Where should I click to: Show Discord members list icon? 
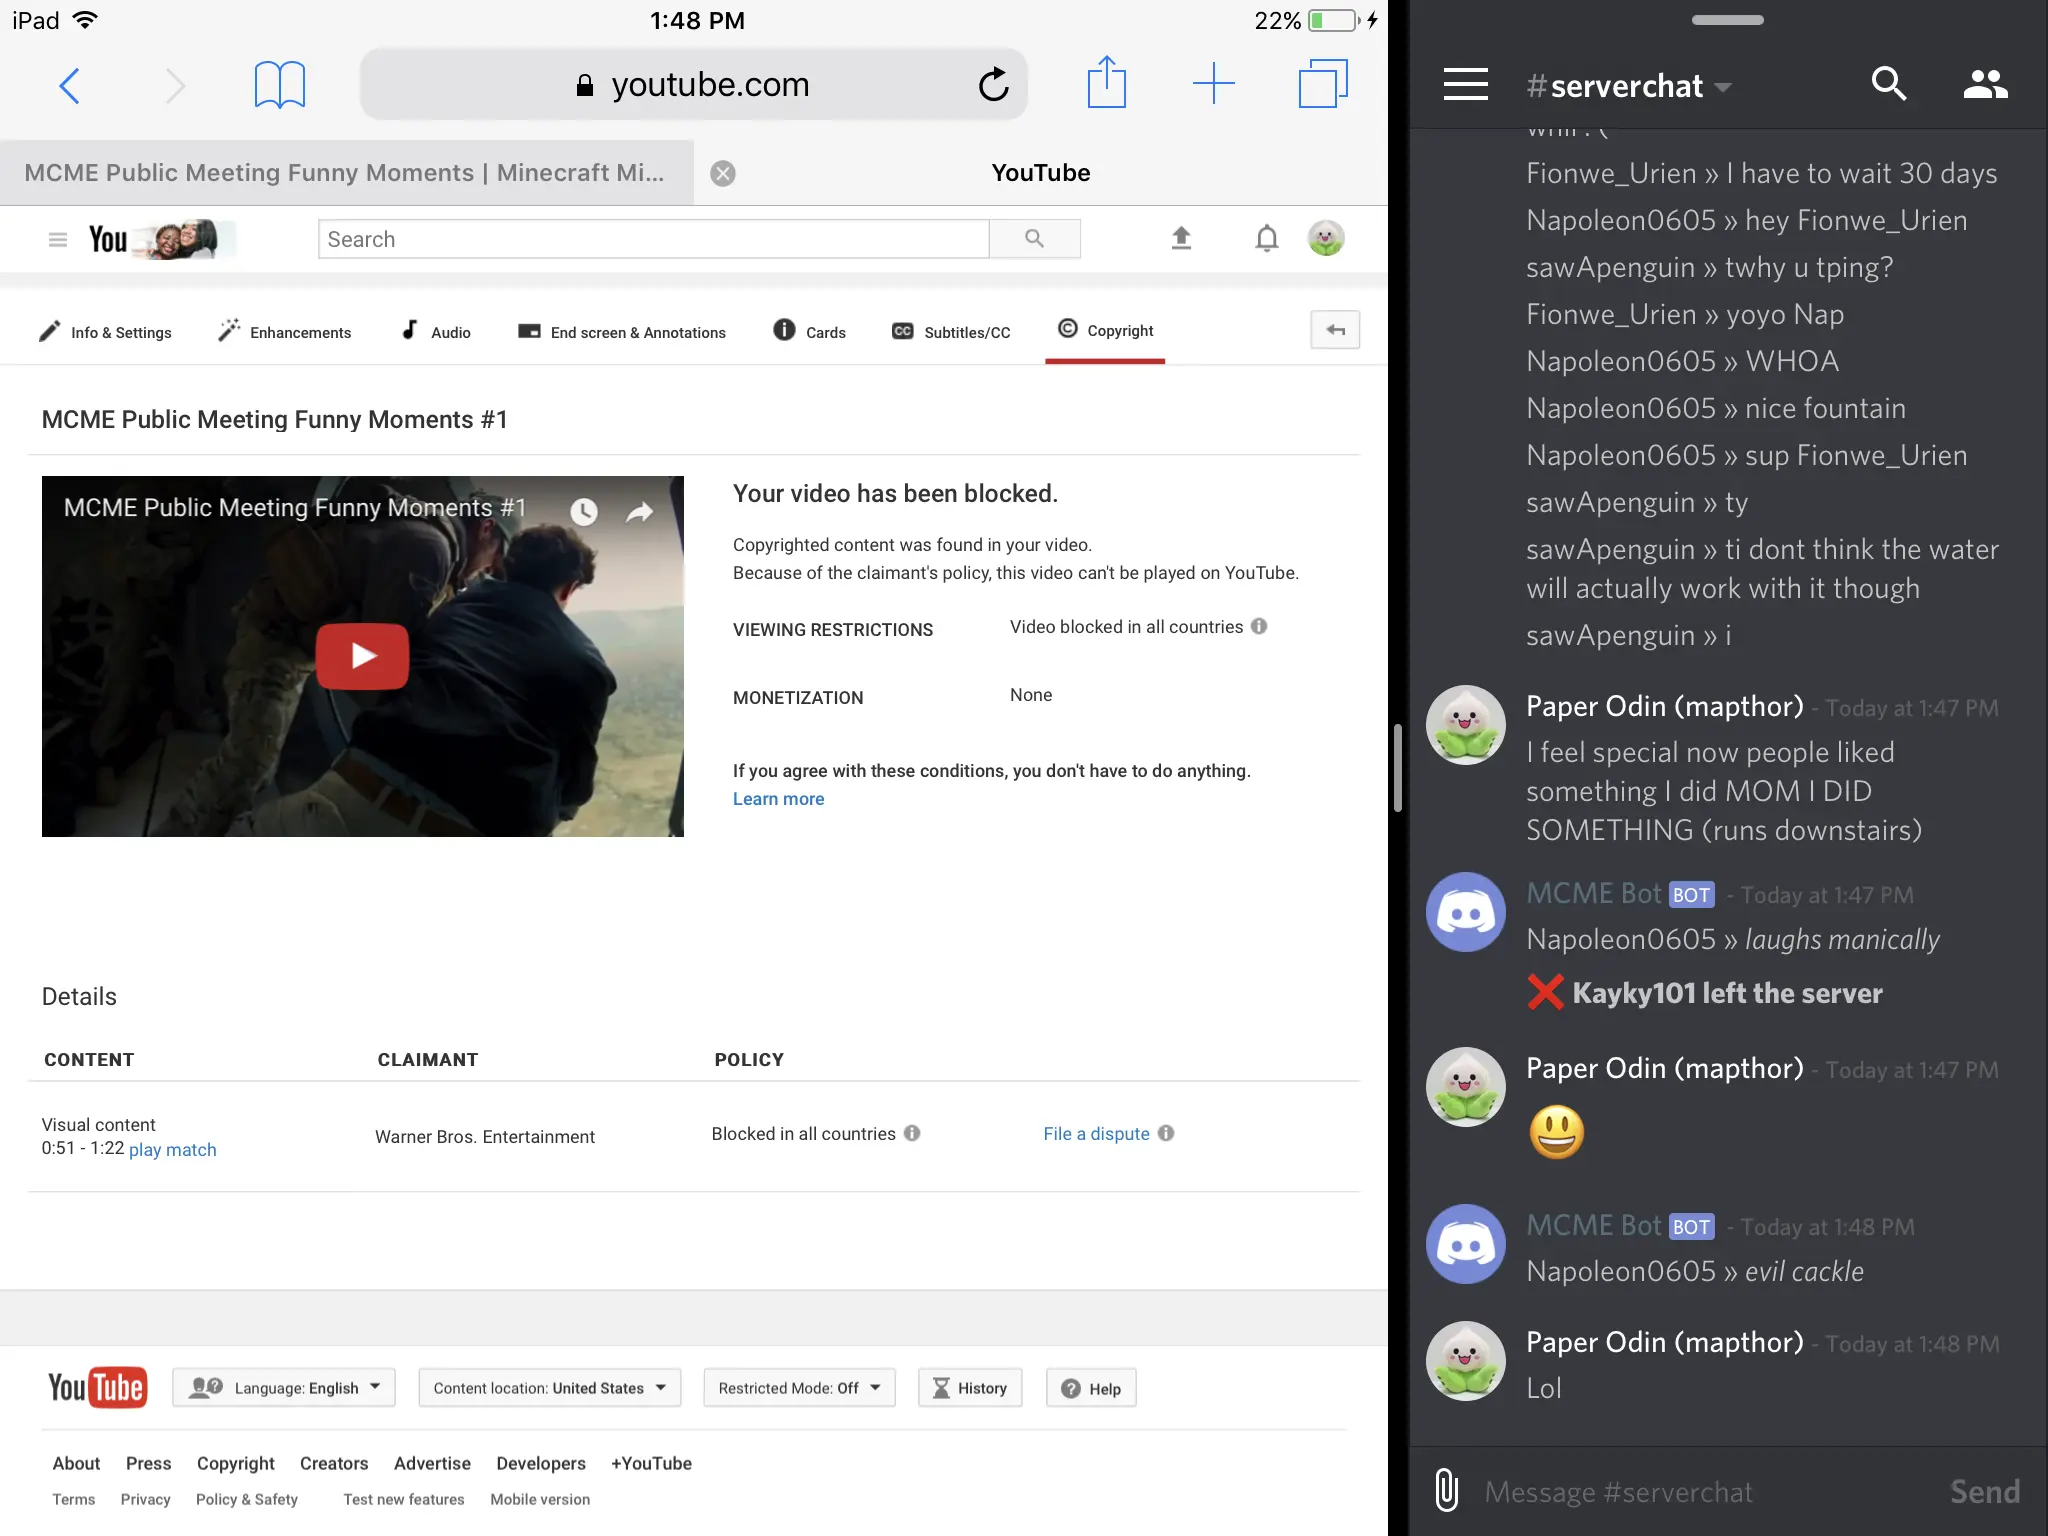[1985, 84]
